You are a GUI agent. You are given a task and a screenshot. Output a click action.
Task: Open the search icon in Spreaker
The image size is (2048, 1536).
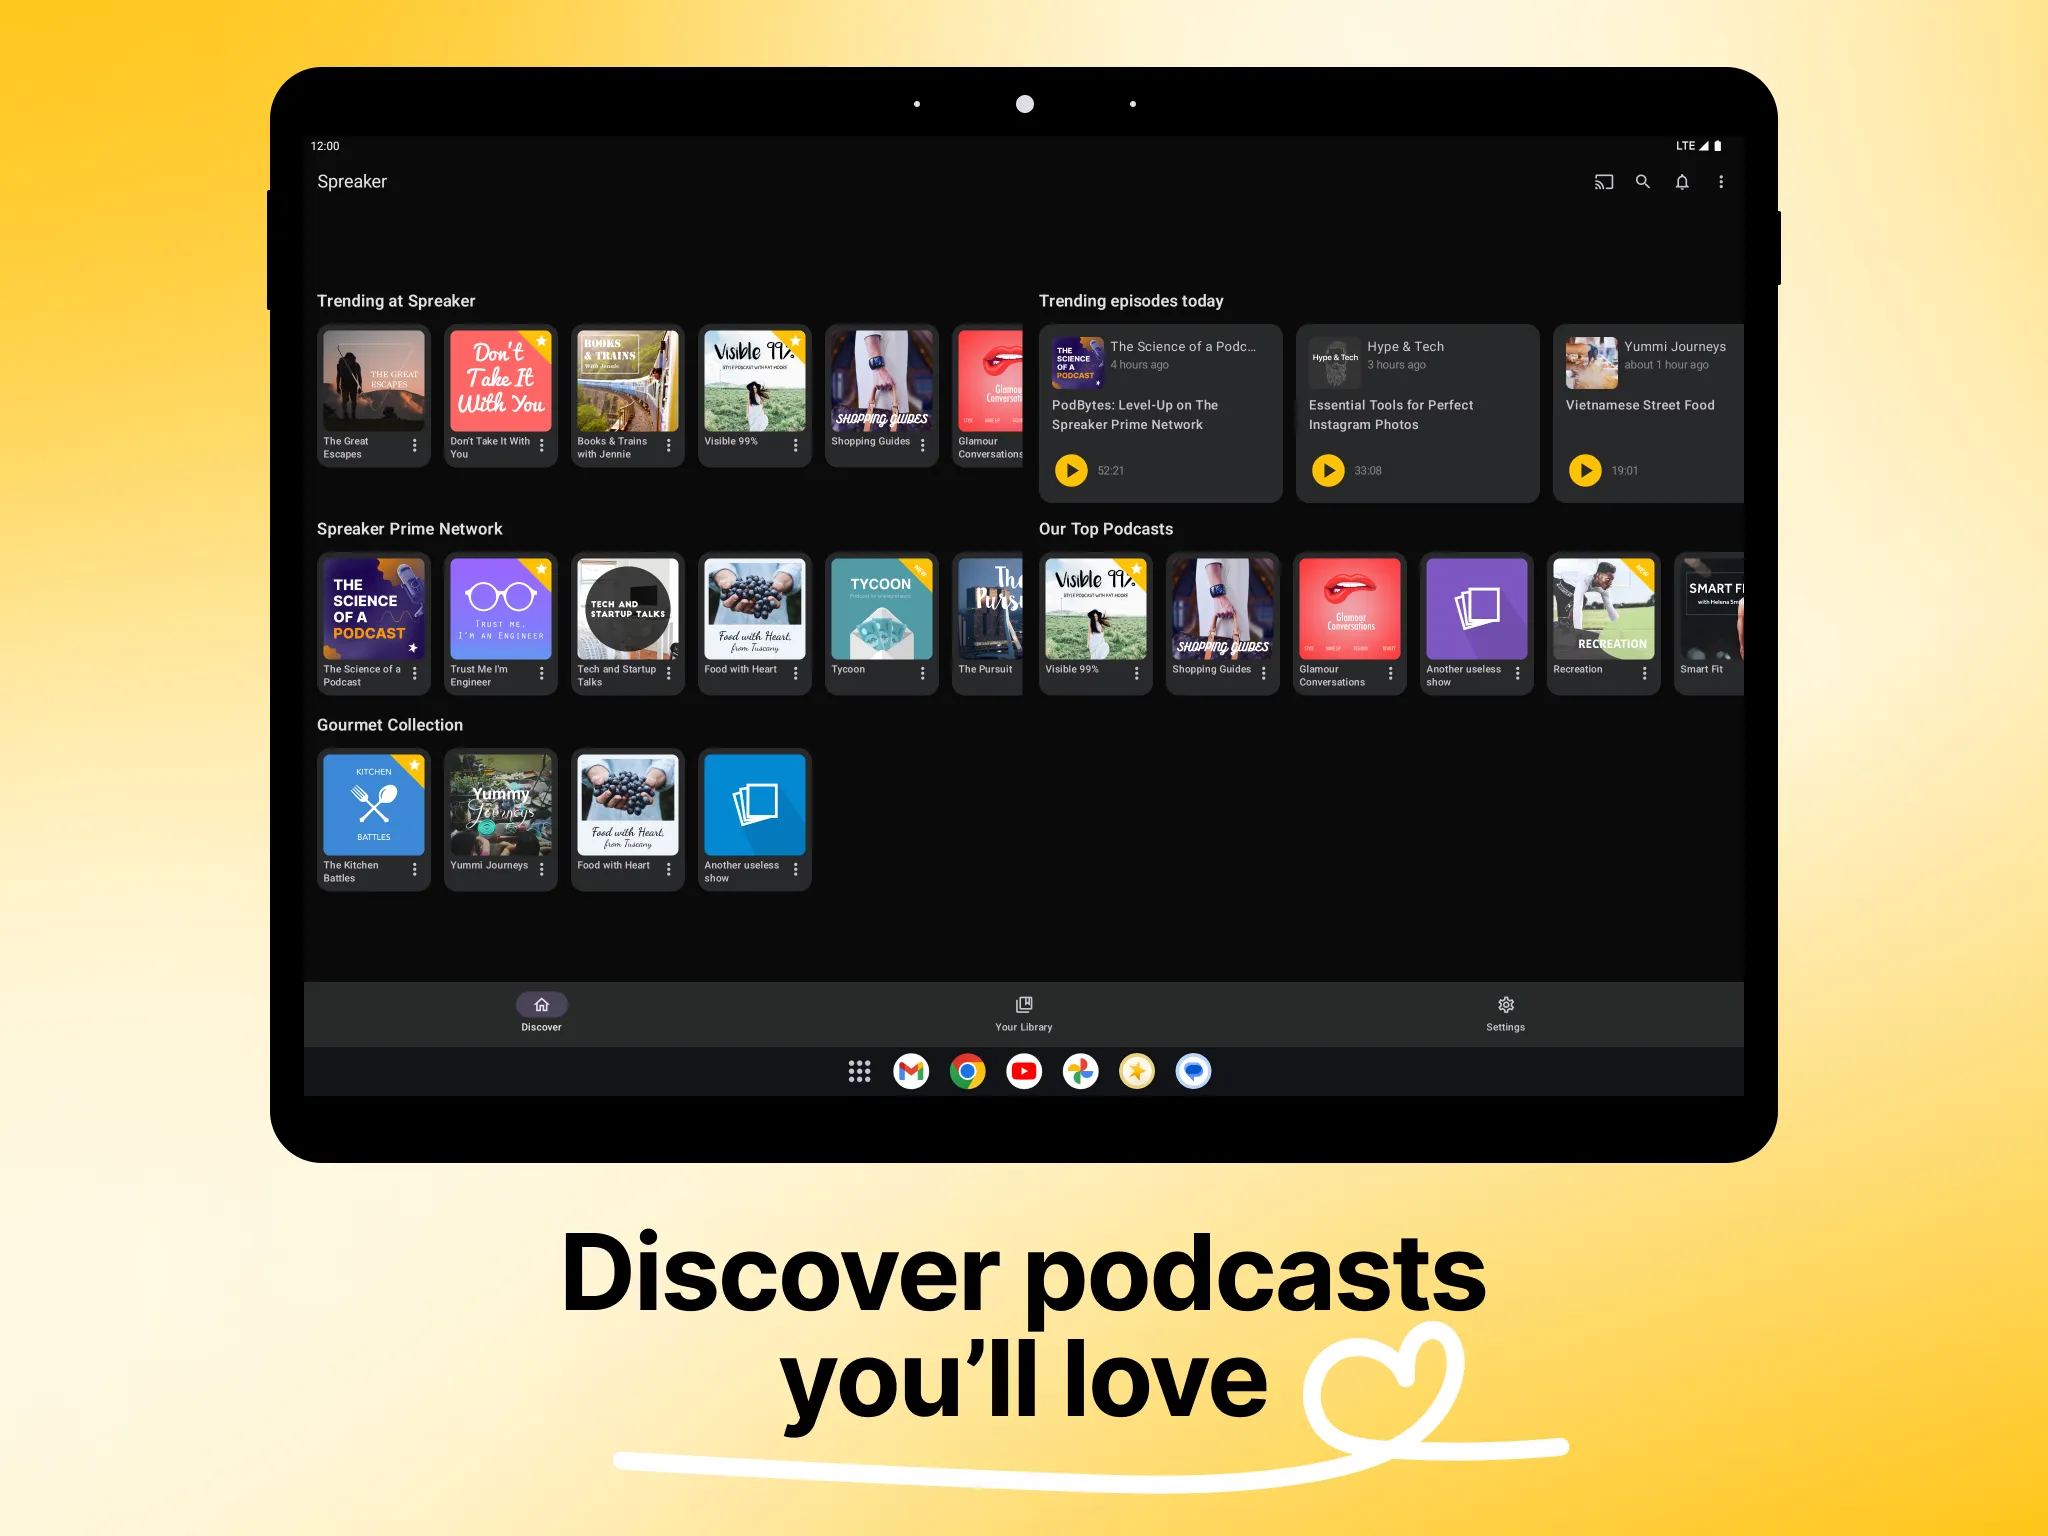1642,181
